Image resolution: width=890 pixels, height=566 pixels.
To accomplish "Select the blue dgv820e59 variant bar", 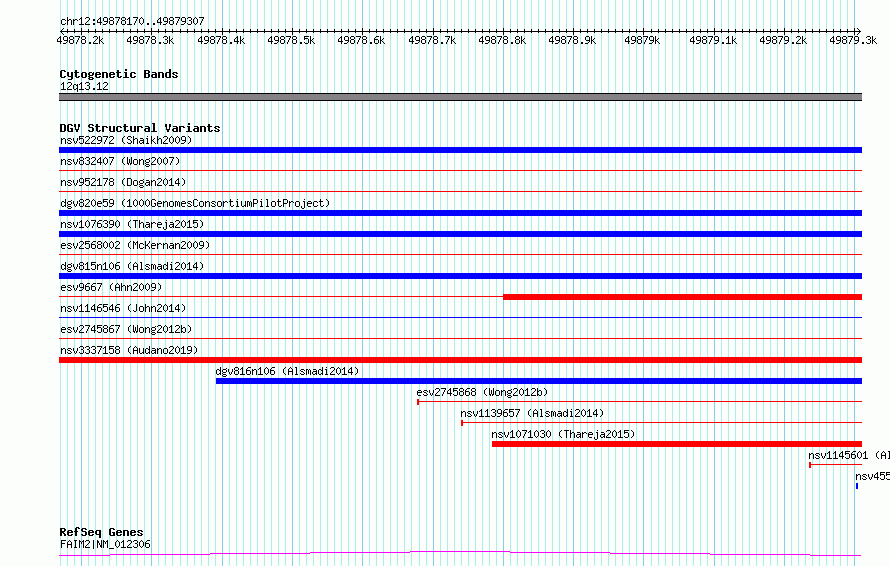I will coord(460,213).
